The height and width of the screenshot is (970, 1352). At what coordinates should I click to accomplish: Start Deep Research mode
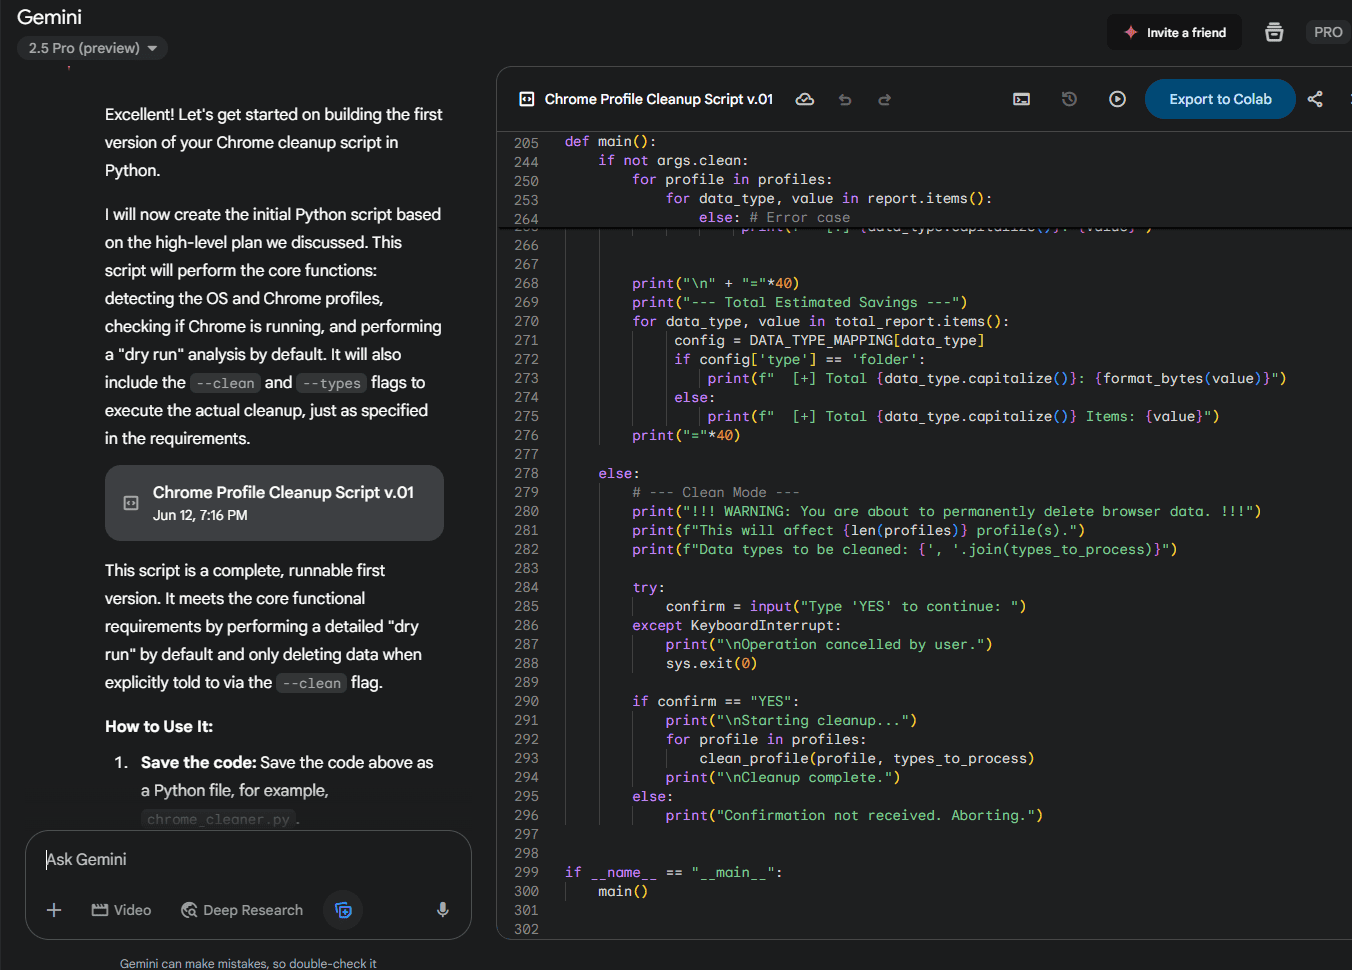[x=241, y=910]
